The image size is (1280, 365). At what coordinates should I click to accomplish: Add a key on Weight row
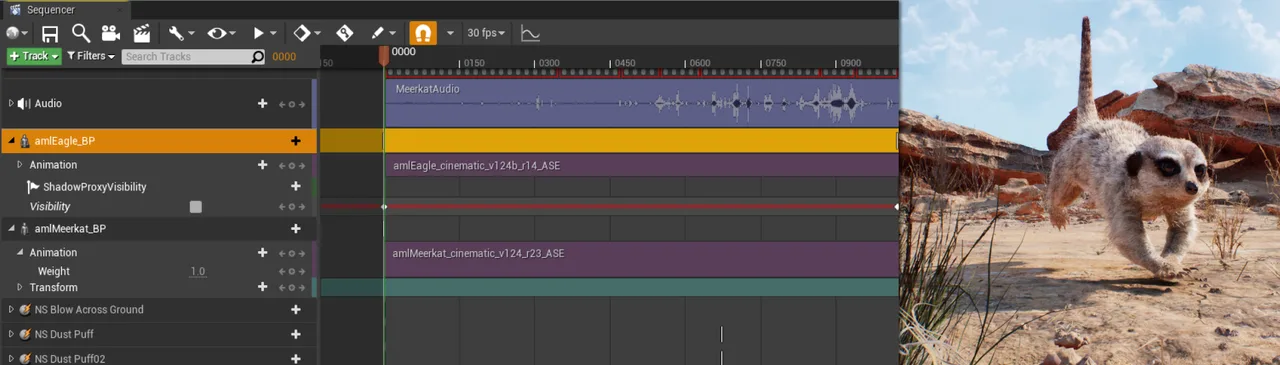292,272
